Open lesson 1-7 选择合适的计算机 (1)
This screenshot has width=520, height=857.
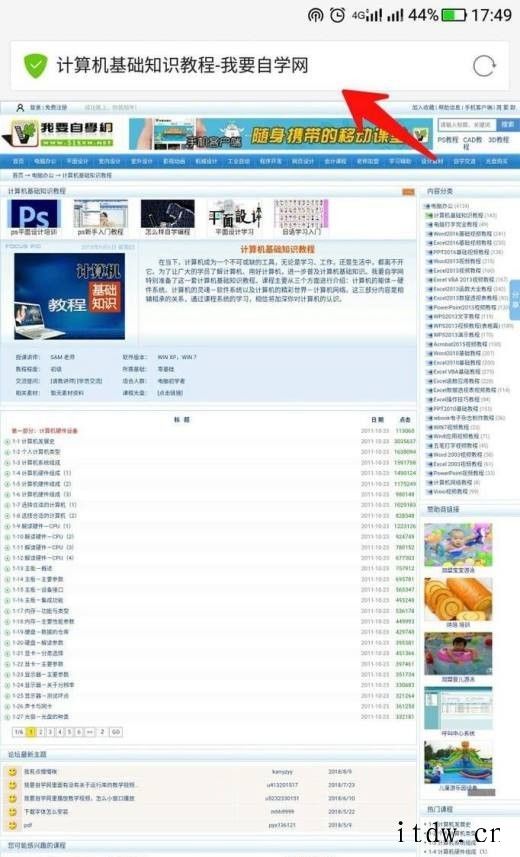[44, 505]
